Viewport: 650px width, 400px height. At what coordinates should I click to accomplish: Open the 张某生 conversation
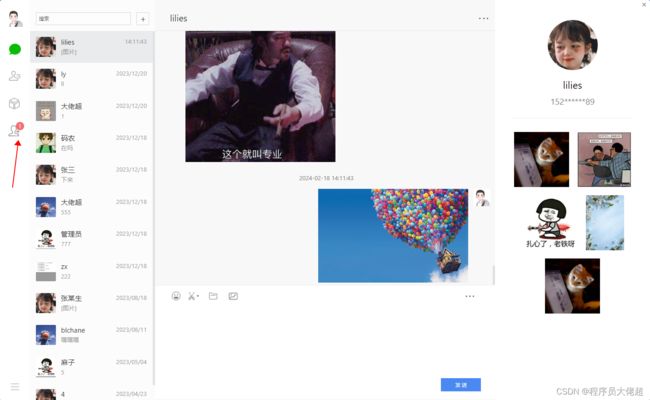(92, 303)
